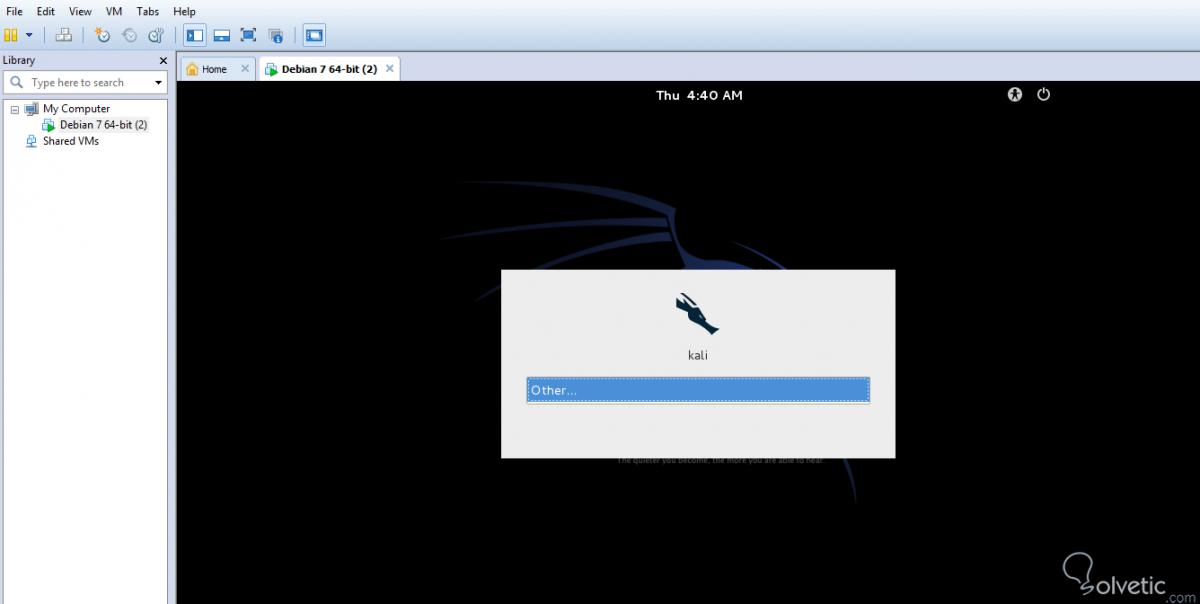Viewport: 1200px width, 604px height.
Task: Close the Debian 7 64-bit (2) tab
Action: 390,69
